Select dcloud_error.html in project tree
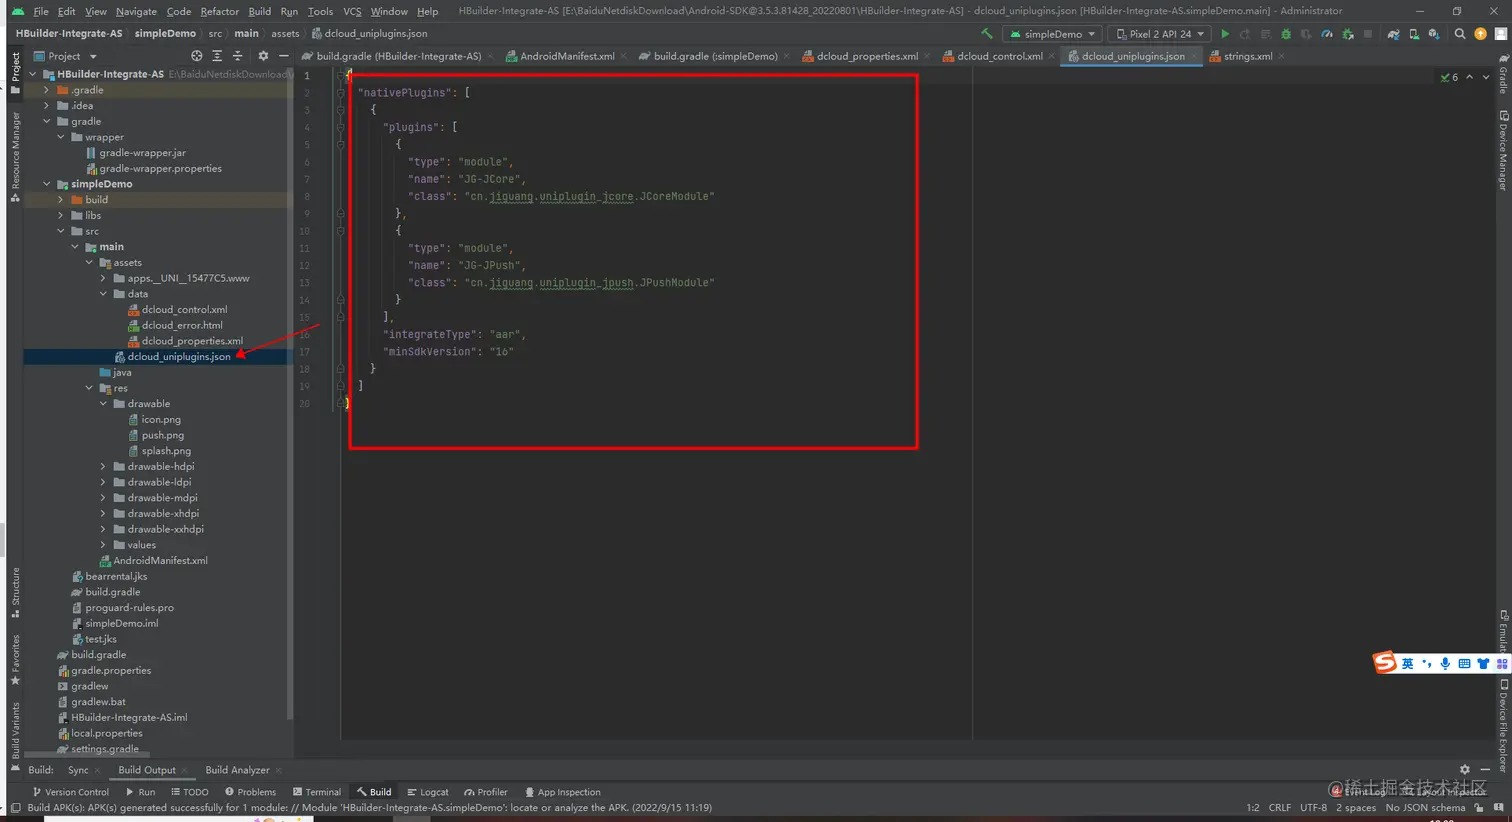The width and height of the screenshot is (1512, 822). [x=182, y=325]
